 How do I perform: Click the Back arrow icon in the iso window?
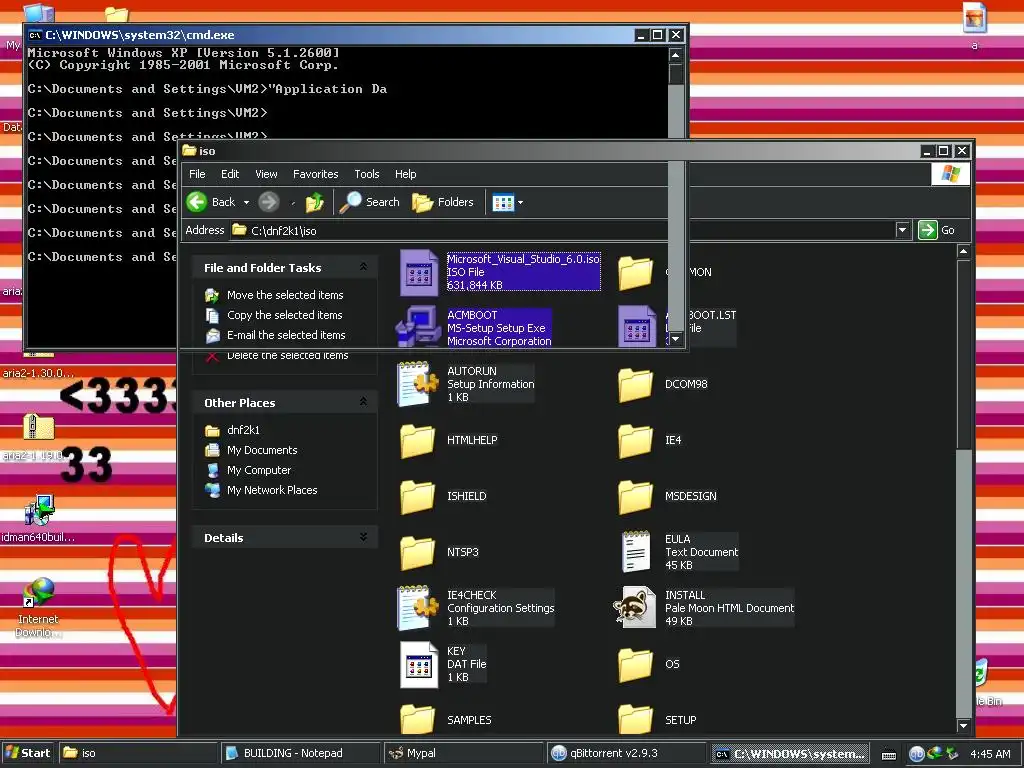(x=197, y=202)
